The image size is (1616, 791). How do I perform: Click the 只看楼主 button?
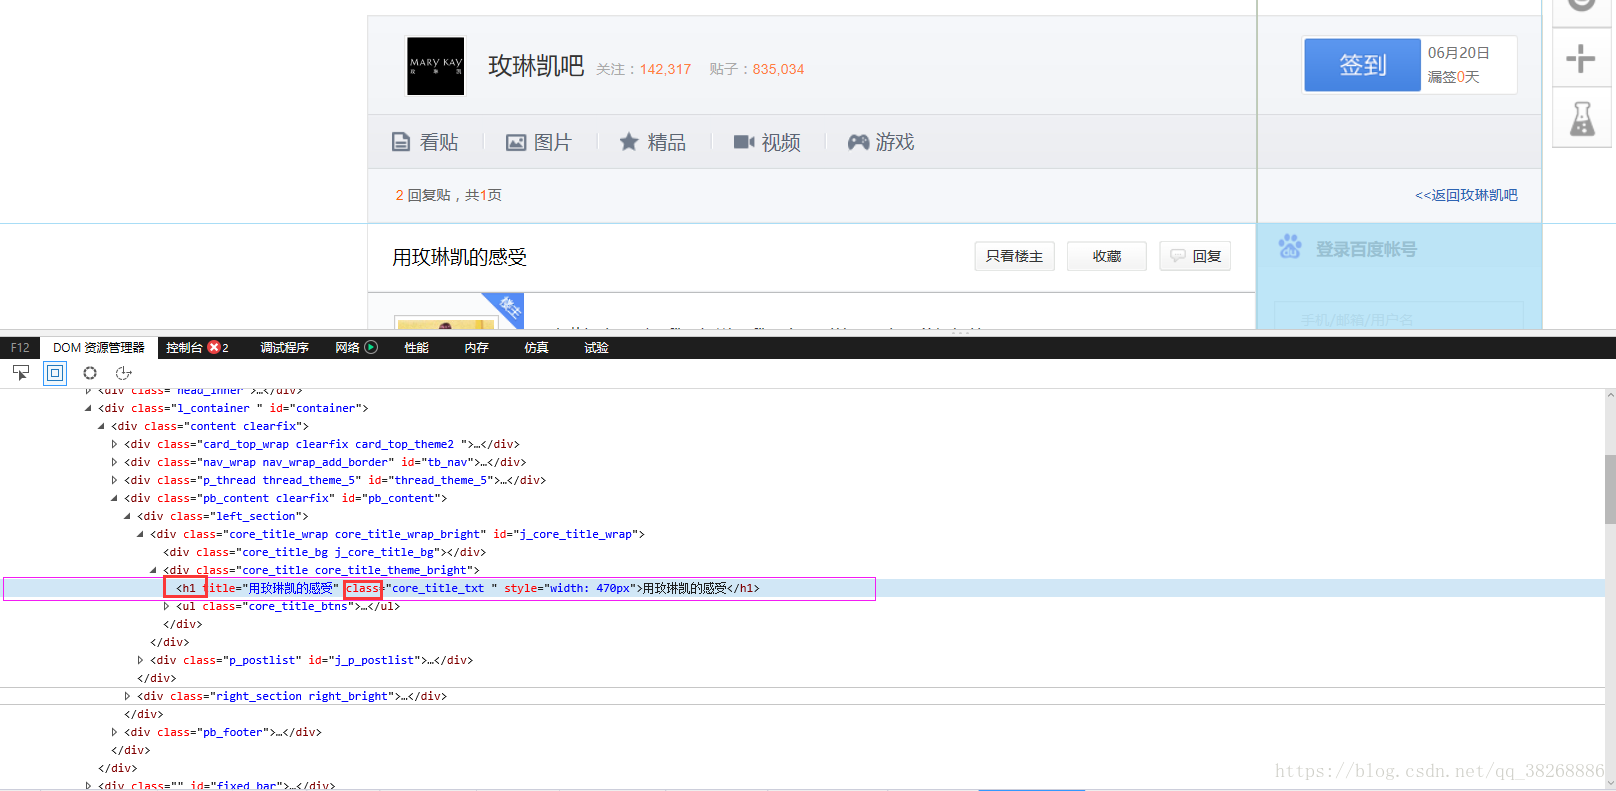click(1014, 256)
